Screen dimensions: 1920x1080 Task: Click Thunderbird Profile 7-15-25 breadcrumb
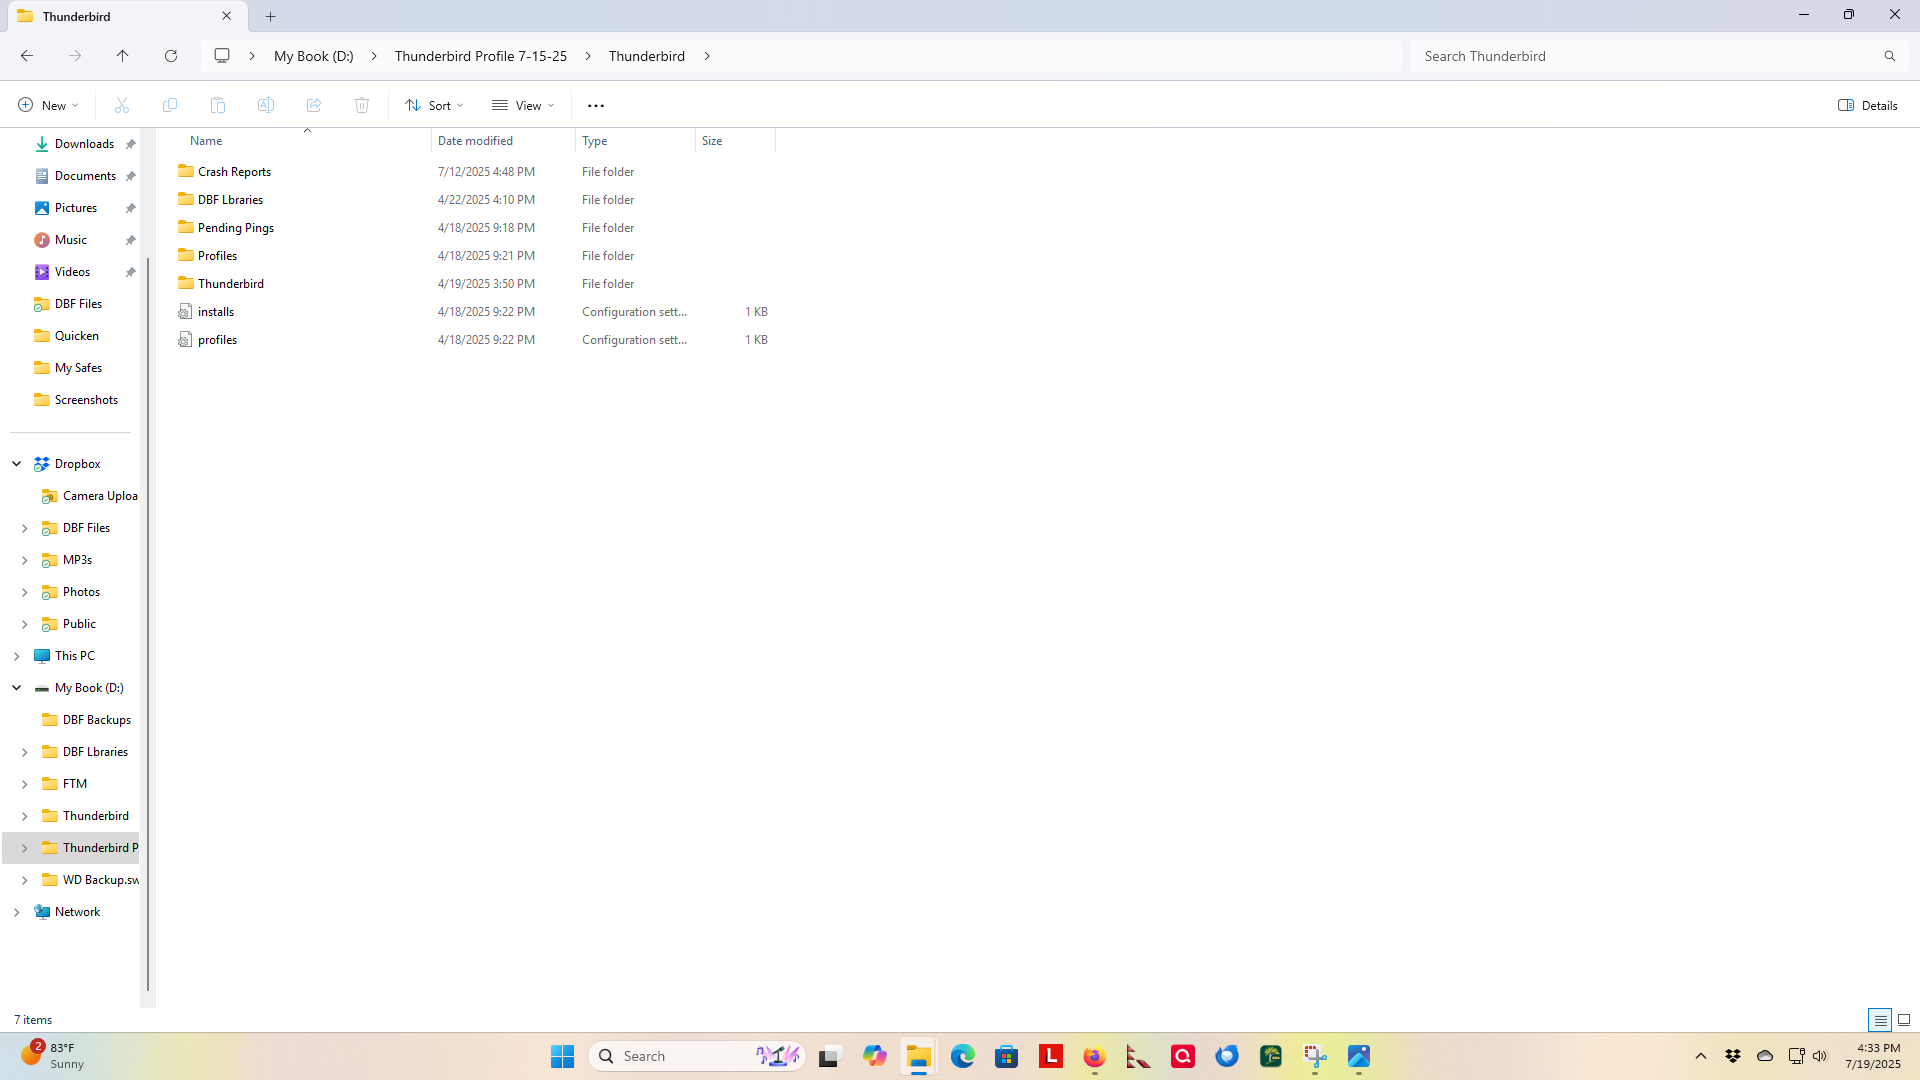point(481,56)
